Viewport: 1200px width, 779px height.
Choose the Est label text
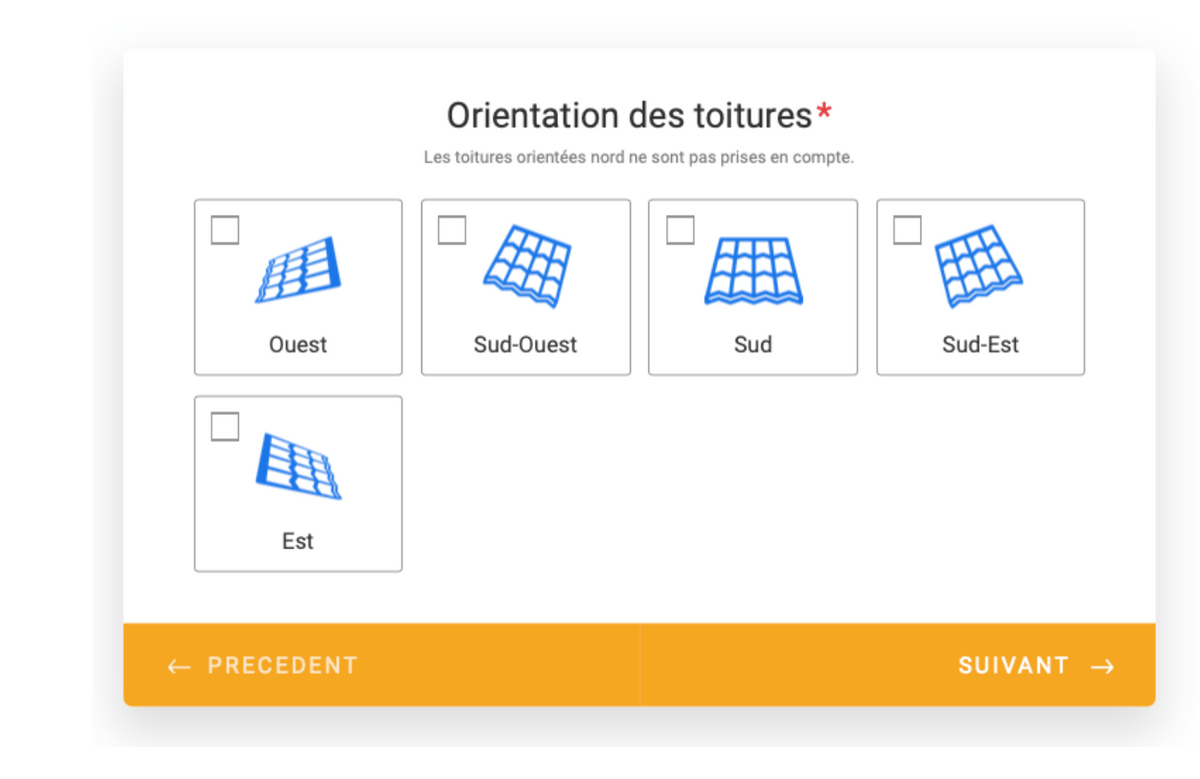point(298,542)
